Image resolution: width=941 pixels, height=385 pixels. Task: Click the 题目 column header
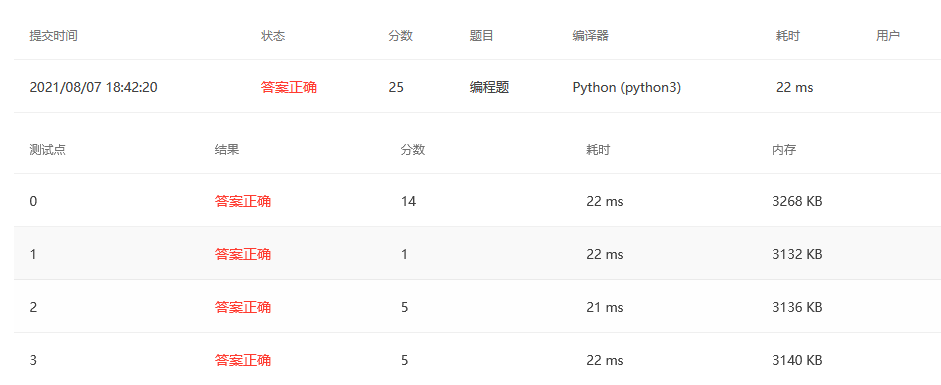point(481,36)
